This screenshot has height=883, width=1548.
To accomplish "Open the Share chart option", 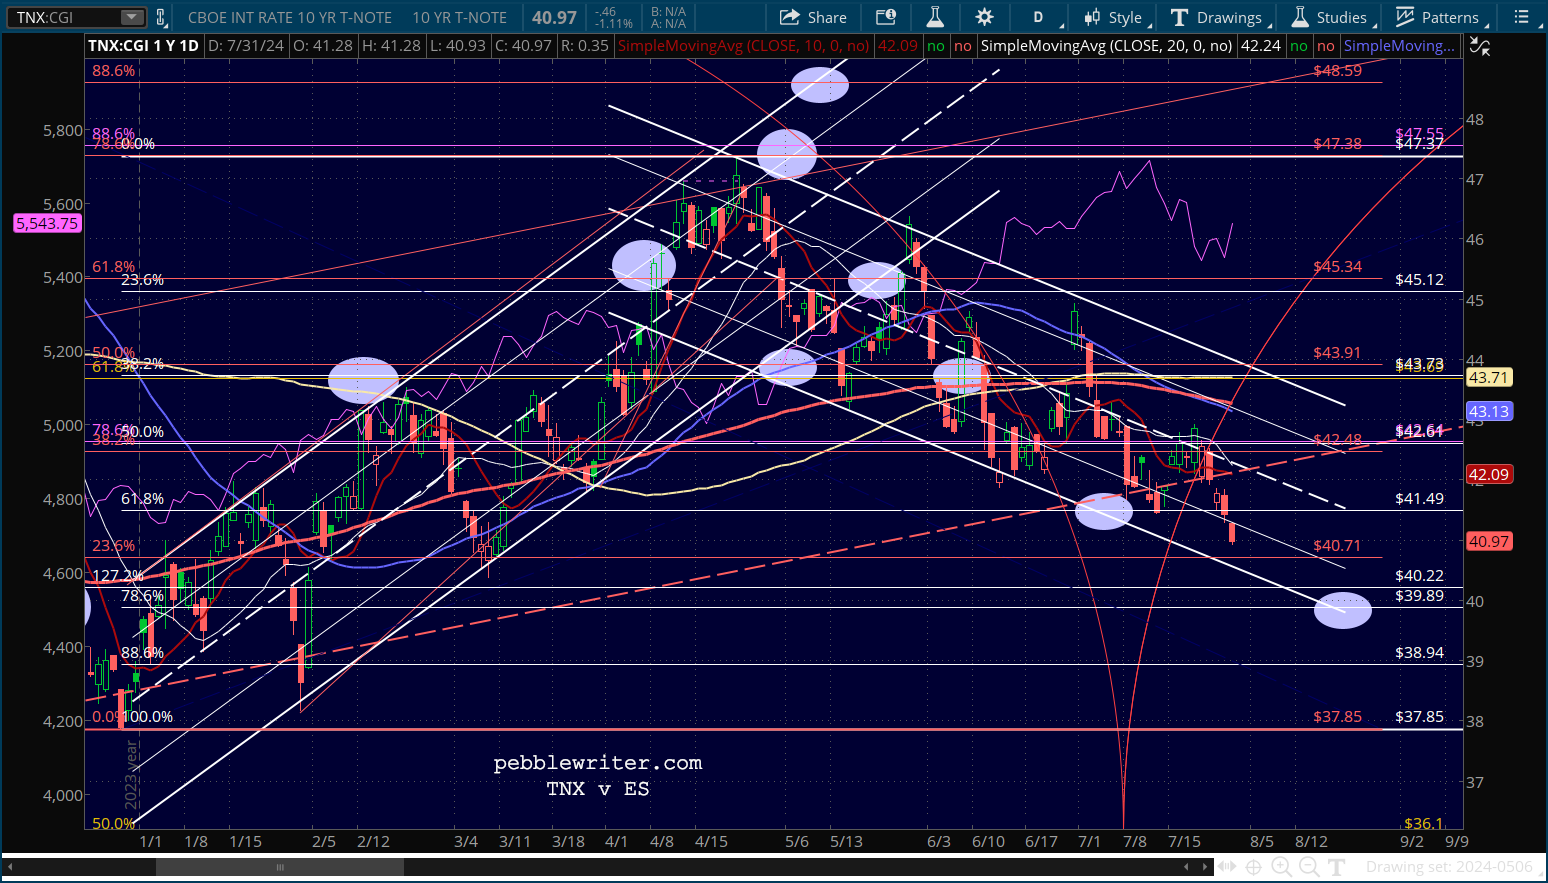I will click(x=813, y=17).
